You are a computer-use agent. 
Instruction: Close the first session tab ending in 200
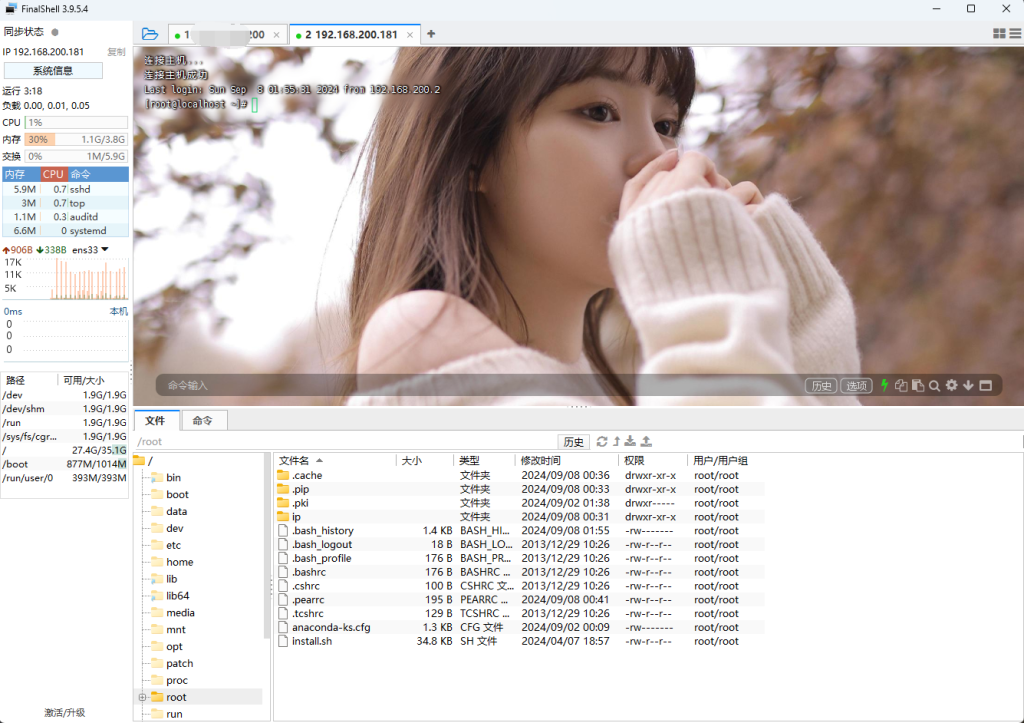(276, 35)
